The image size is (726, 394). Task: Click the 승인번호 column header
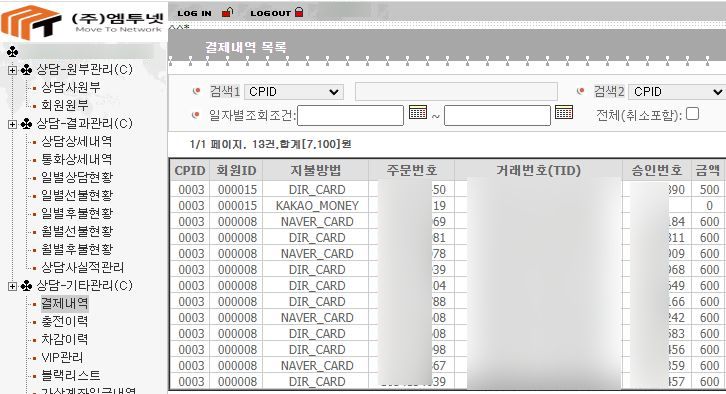(657, 170)
